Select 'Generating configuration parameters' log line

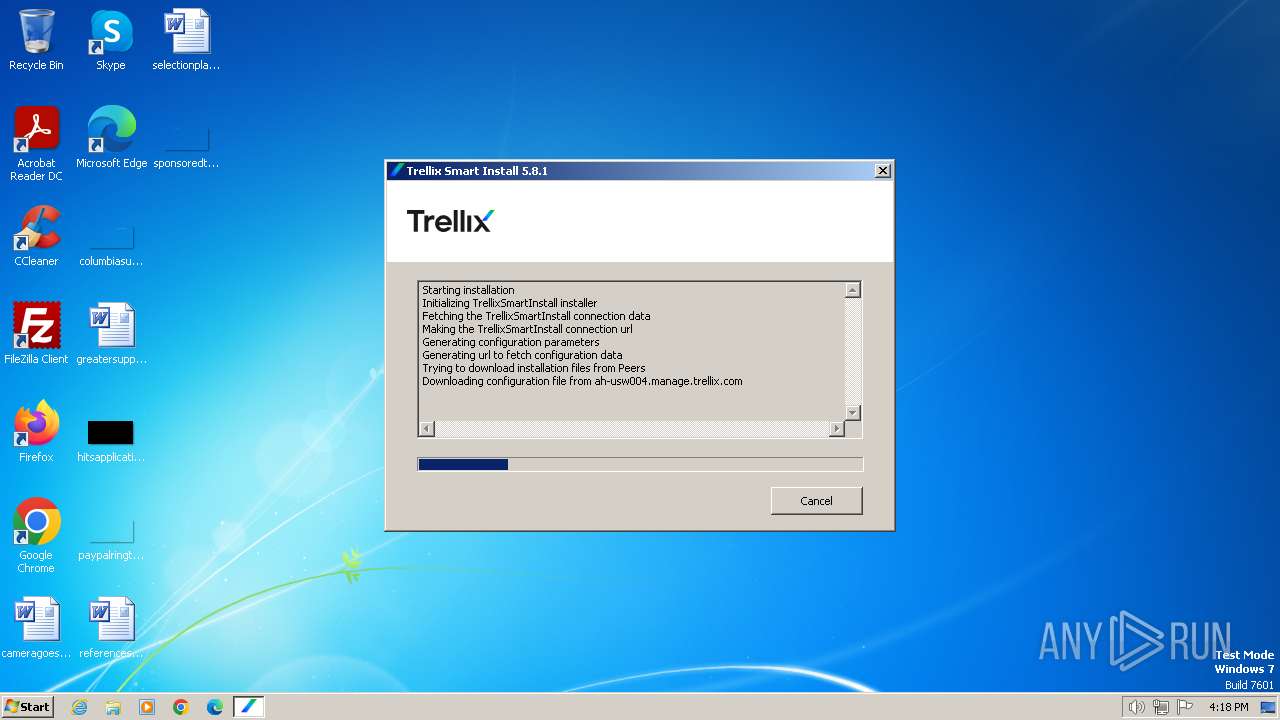point(511,342)
